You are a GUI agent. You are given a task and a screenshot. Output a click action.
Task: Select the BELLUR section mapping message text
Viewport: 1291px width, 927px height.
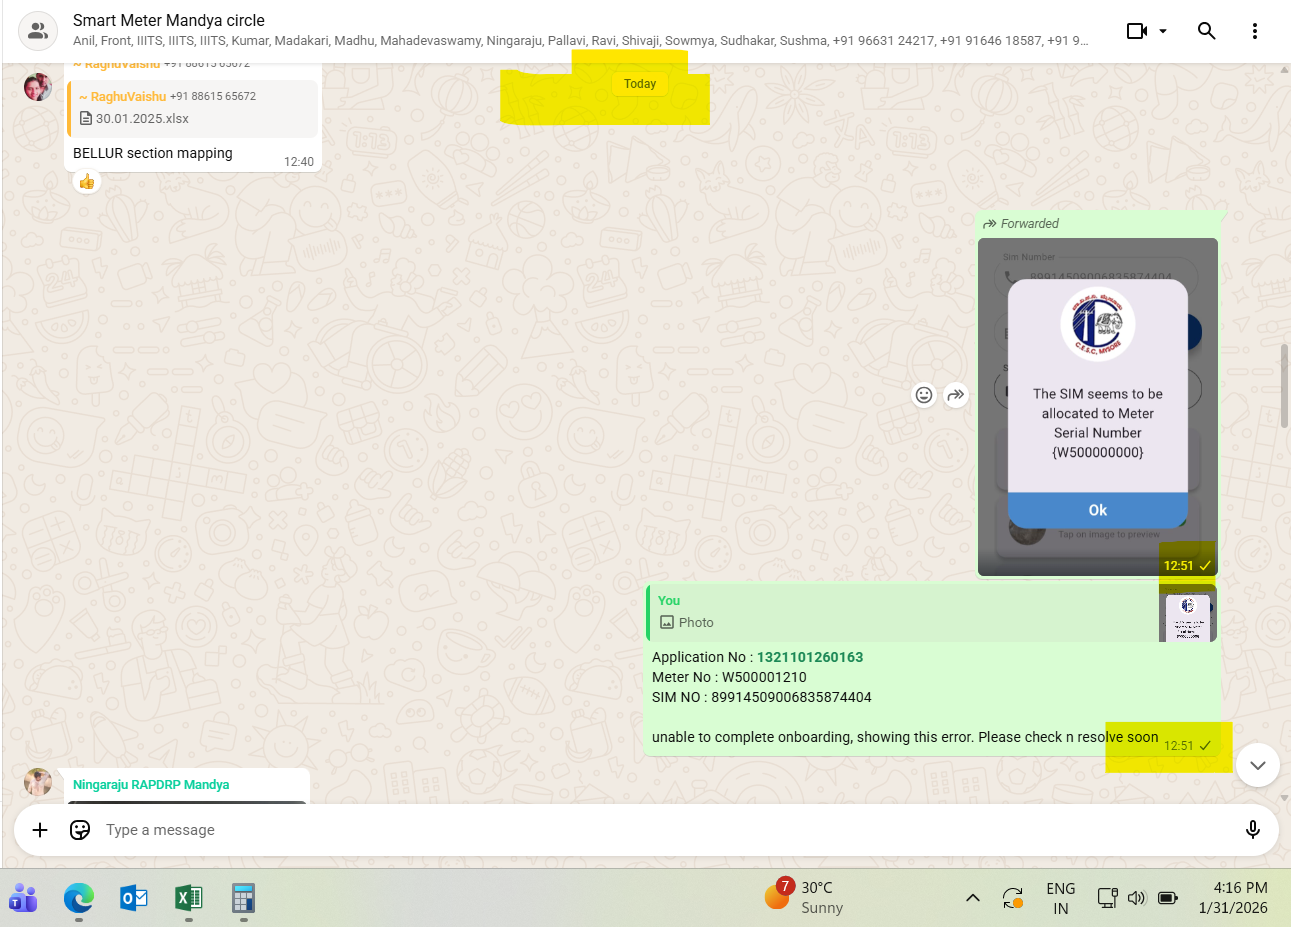[x=153, y=153]
